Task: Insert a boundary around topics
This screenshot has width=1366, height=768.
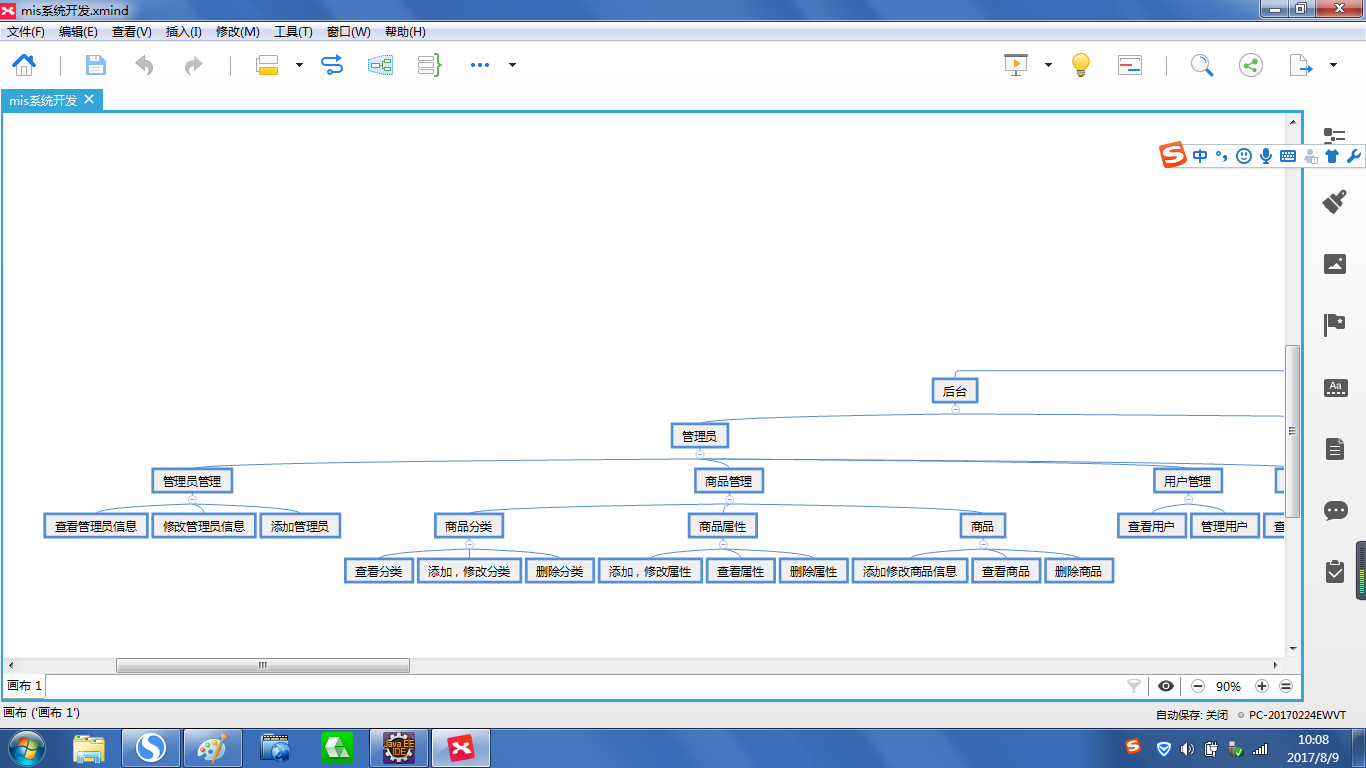Action: 380,65
